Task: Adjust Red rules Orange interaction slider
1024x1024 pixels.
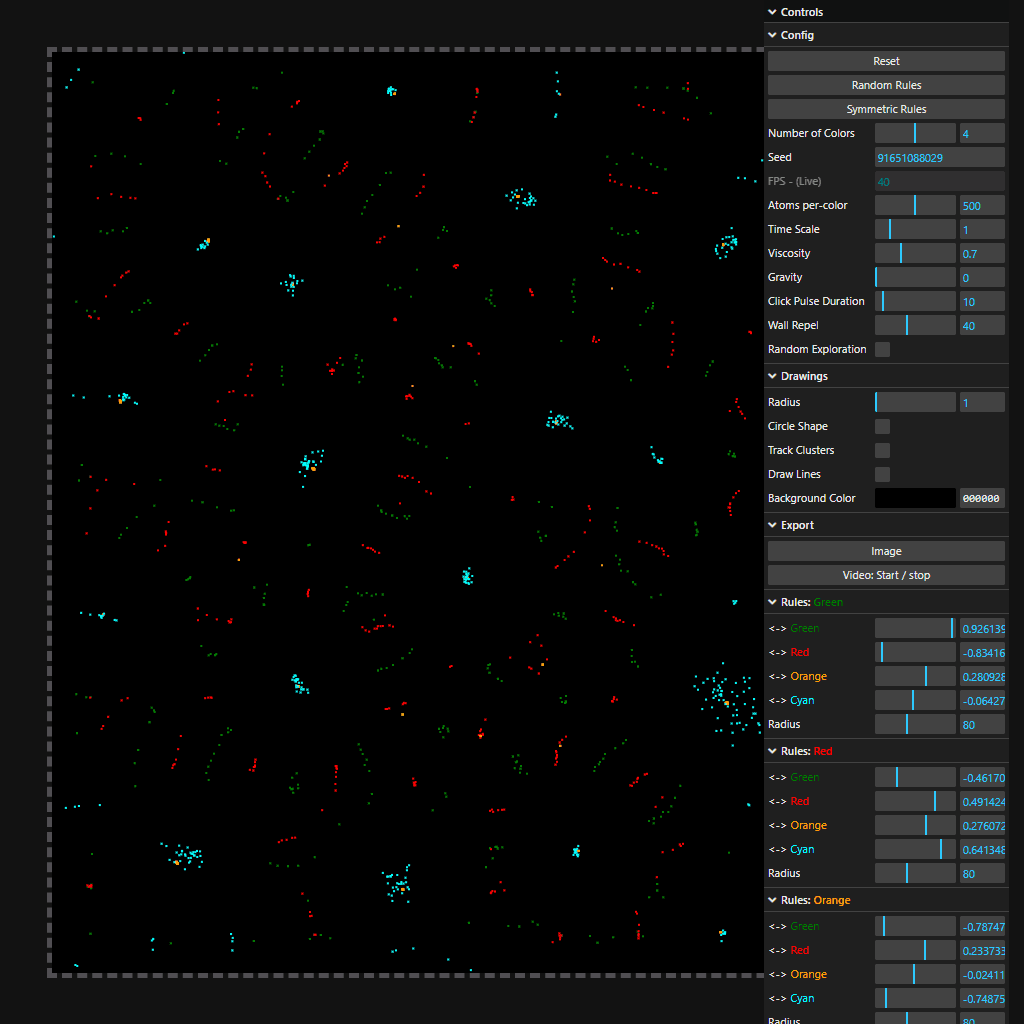Action: (915, 825)
